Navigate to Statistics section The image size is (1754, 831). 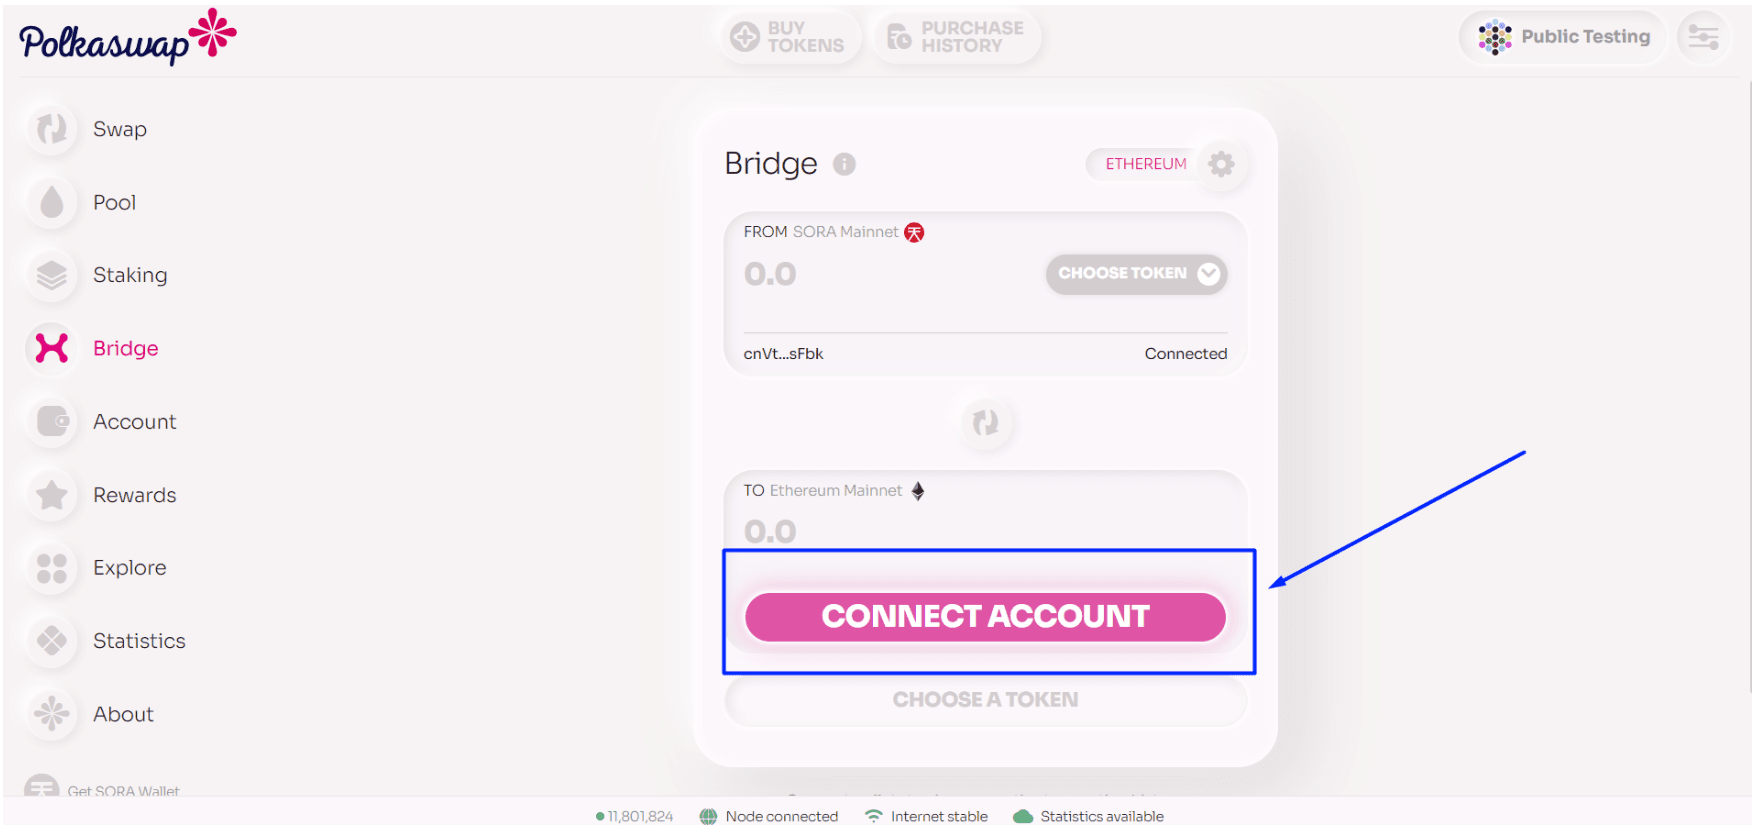(x=139, y=641)
